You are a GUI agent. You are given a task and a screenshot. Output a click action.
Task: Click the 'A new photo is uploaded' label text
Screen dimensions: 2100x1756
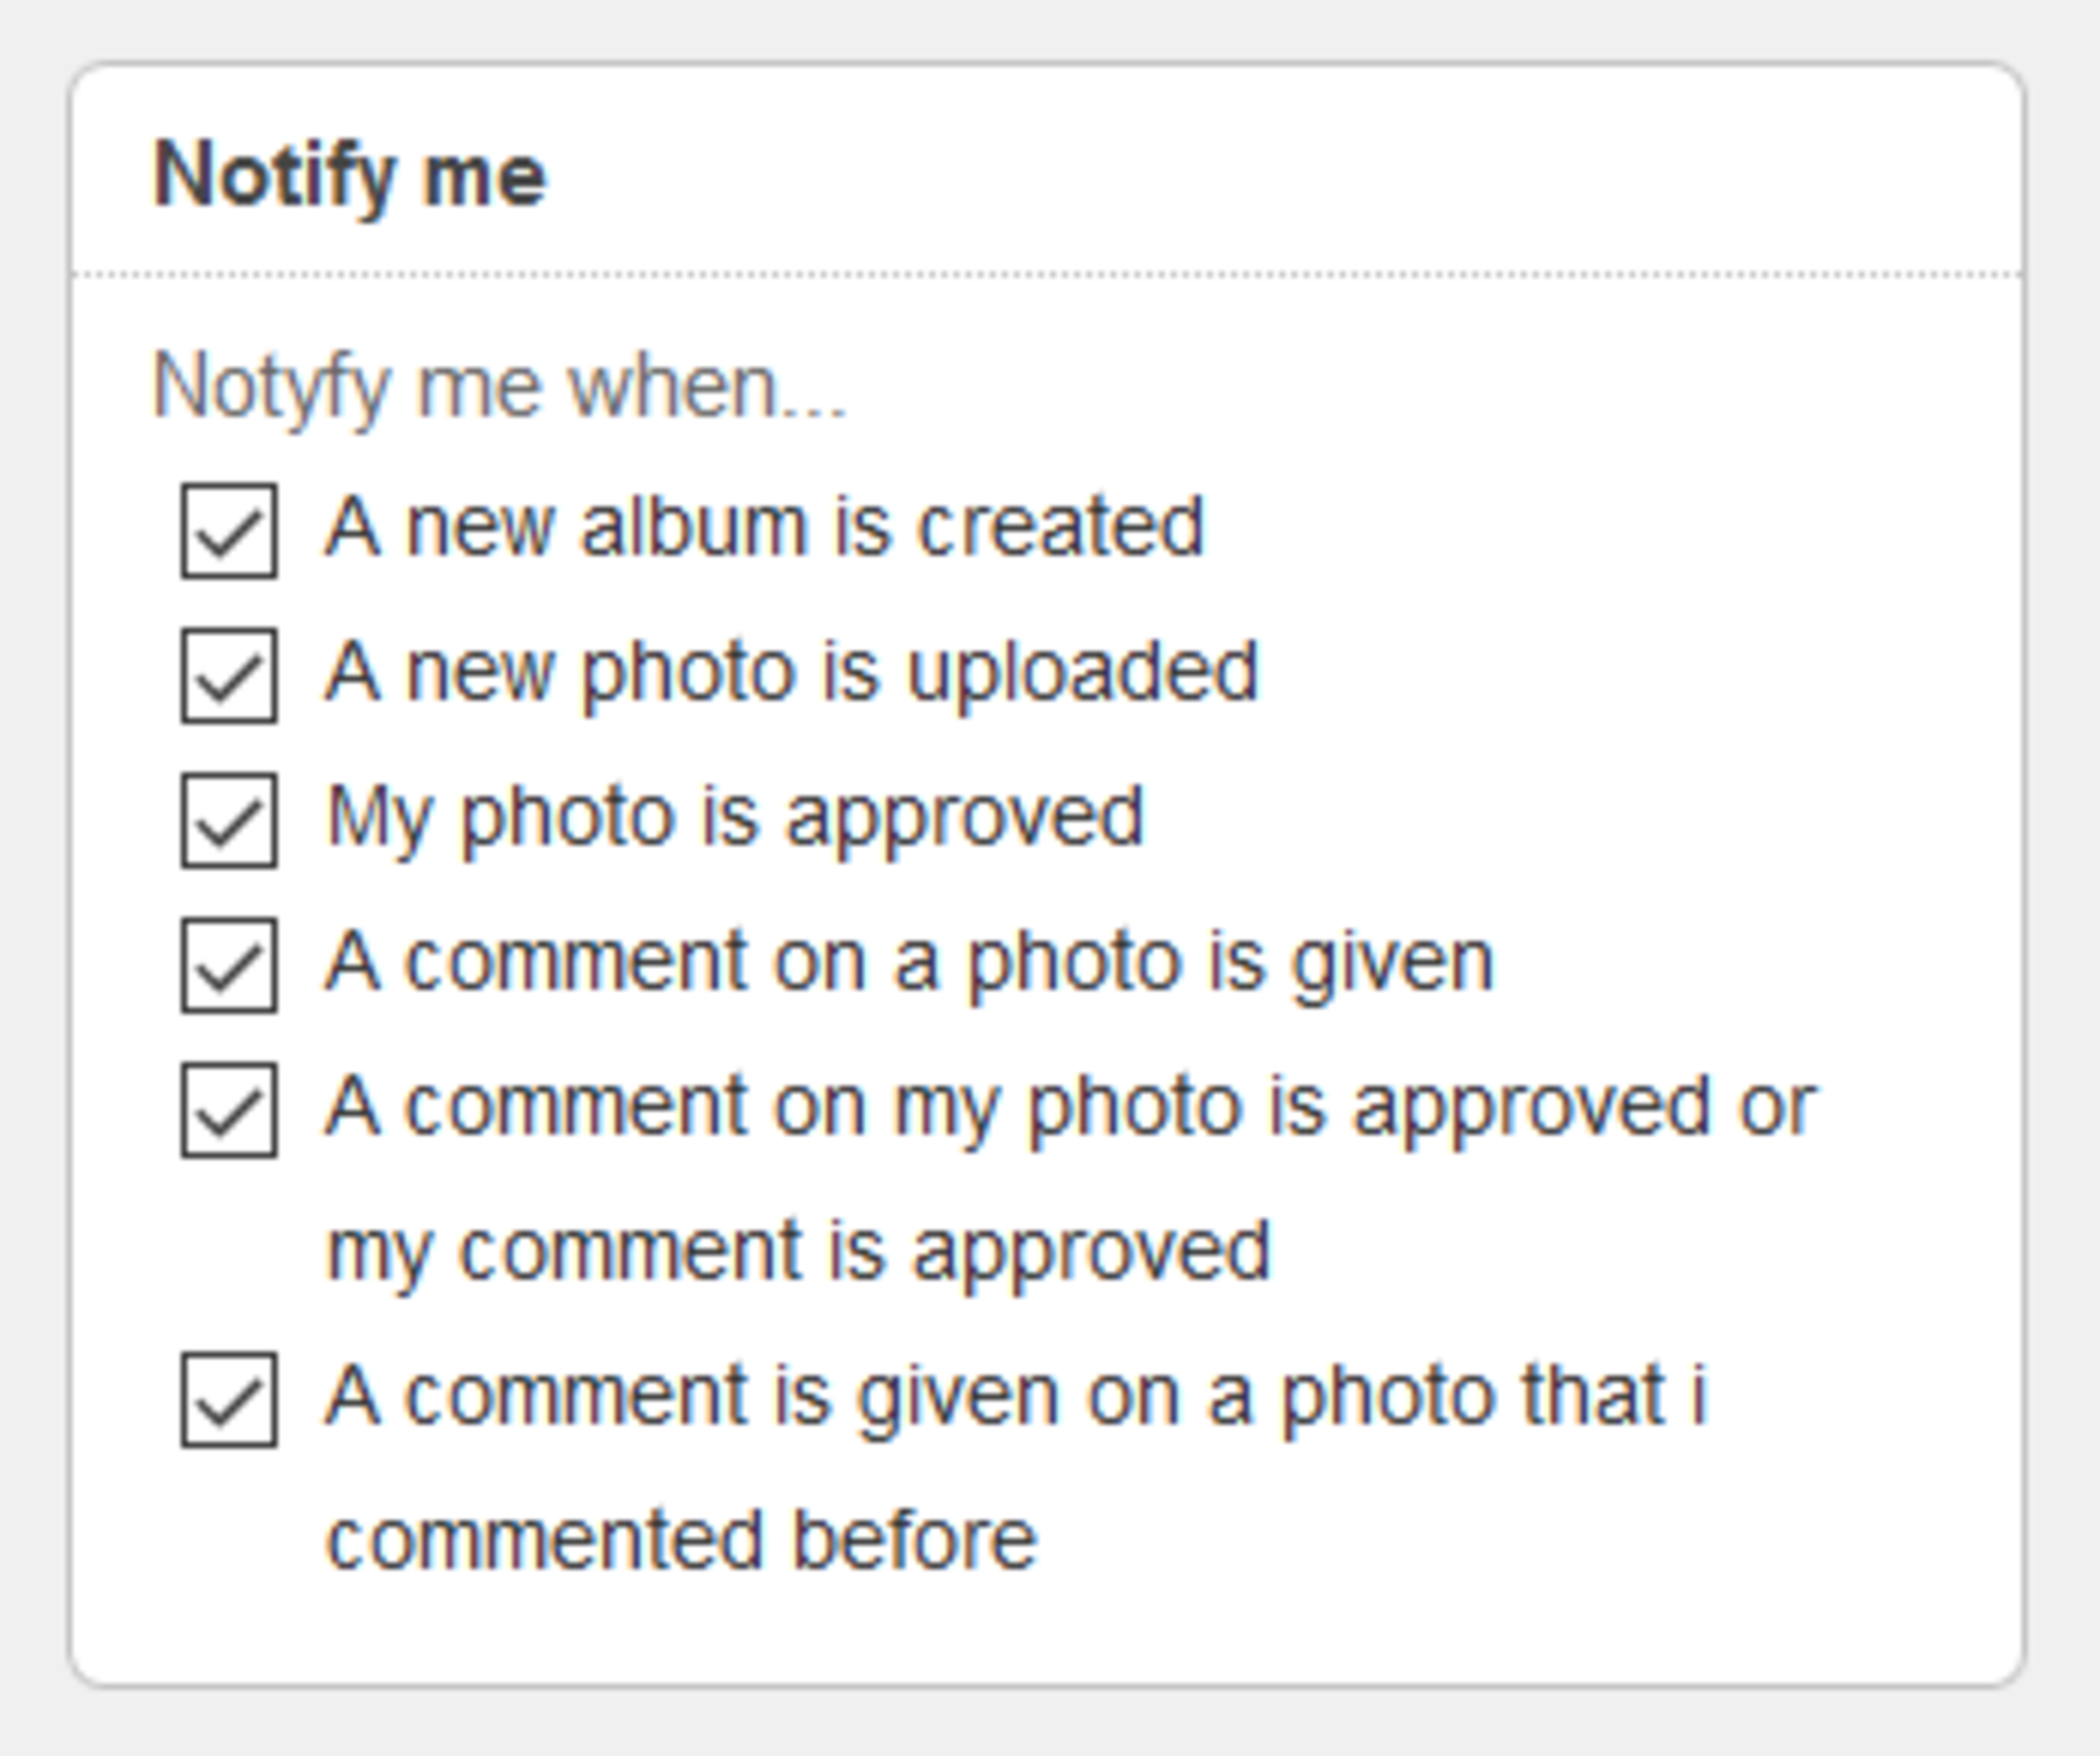(792, 672)
